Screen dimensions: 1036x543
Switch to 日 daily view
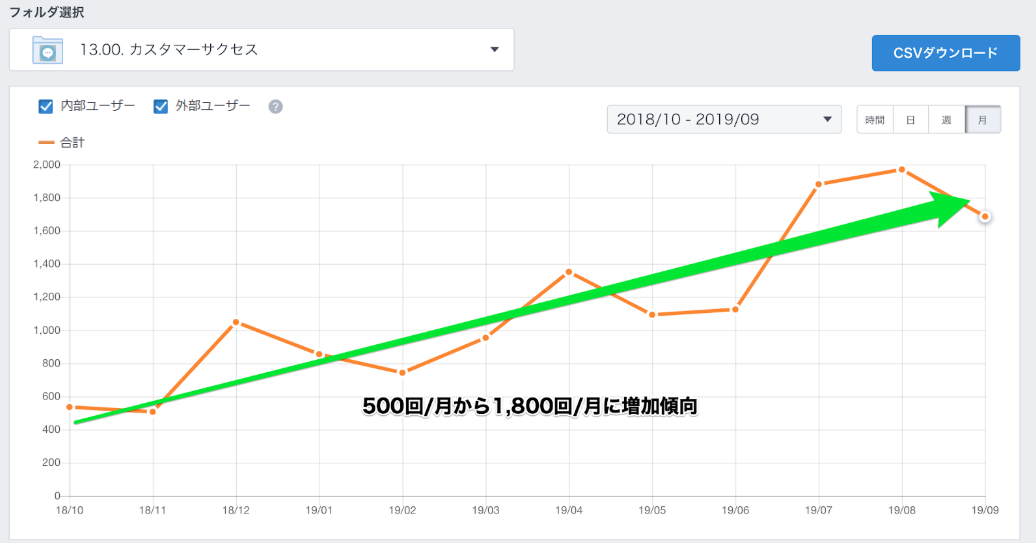pos(910,120)
